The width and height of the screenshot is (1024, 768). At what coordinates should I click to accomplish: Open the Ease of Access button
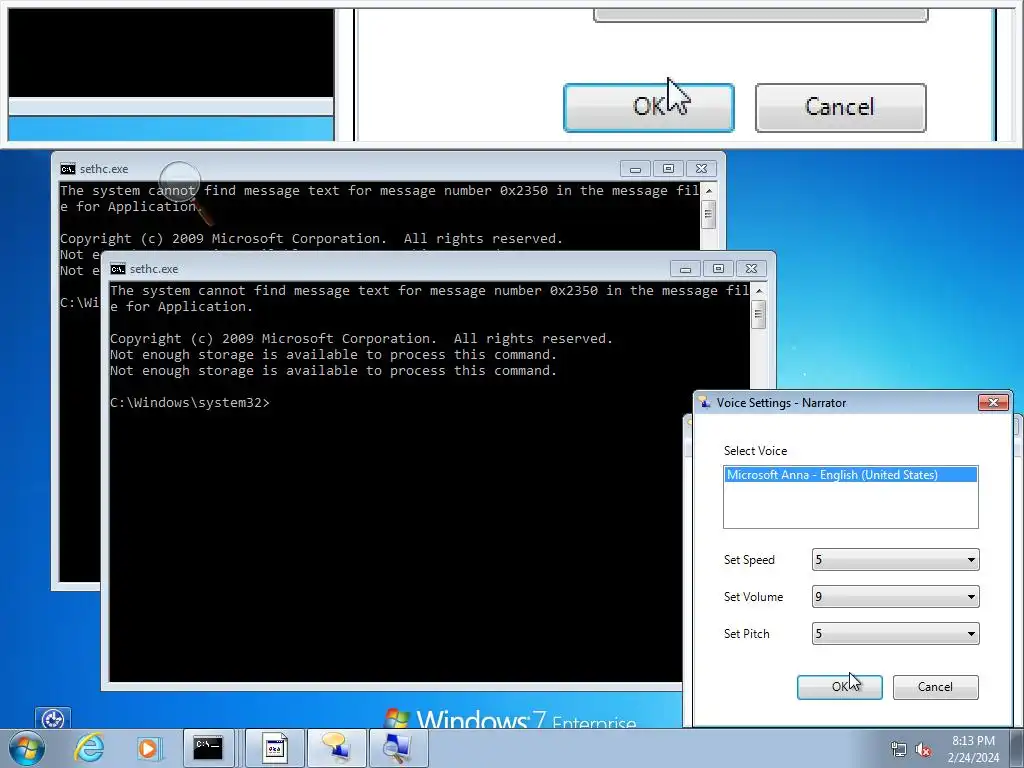coord(53,720)
